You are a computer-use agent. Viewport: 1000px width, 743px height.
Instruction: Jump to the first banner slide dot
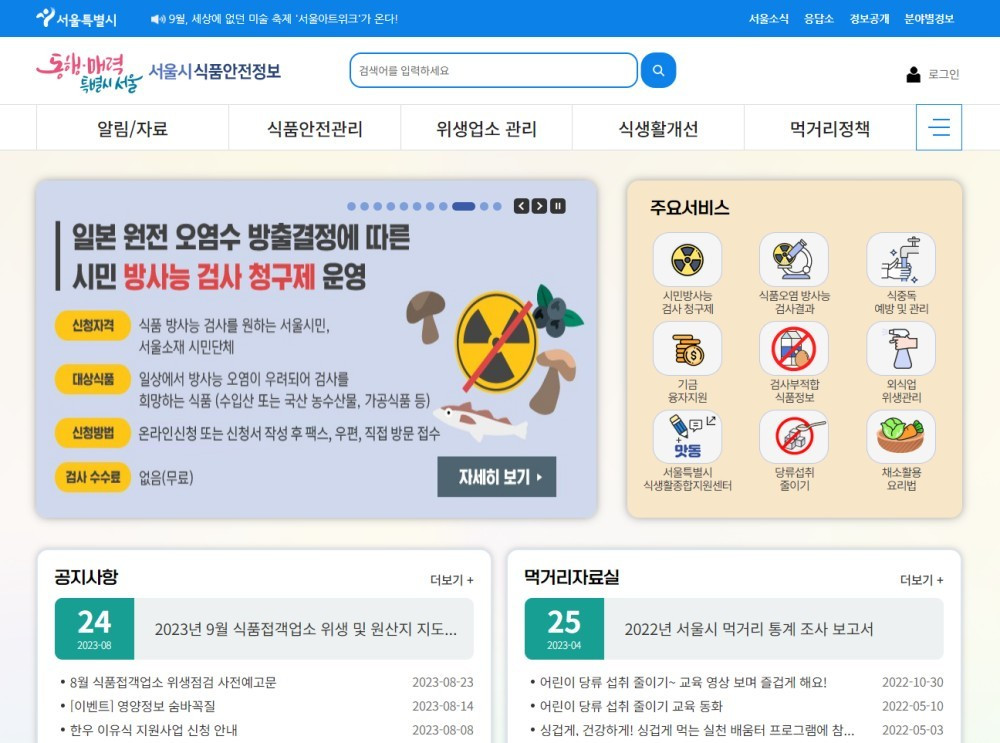351,206
